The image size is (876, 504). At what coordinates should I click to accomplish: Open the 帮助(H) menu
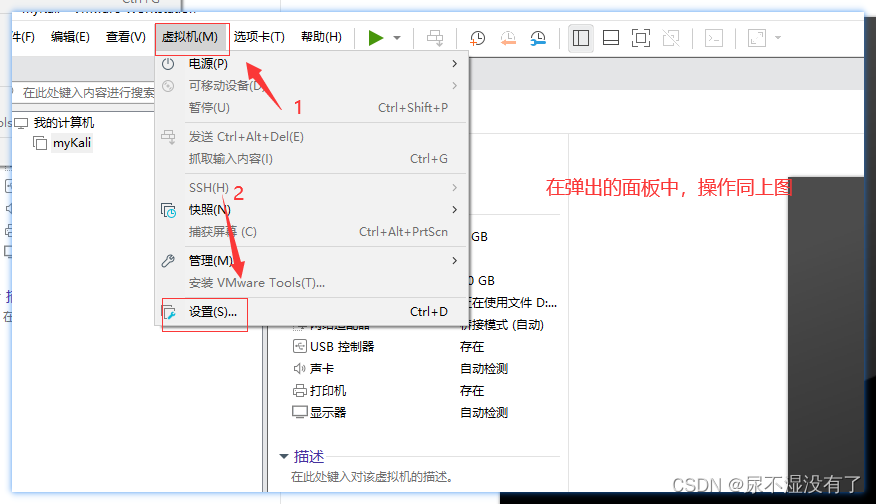[321, 37]
